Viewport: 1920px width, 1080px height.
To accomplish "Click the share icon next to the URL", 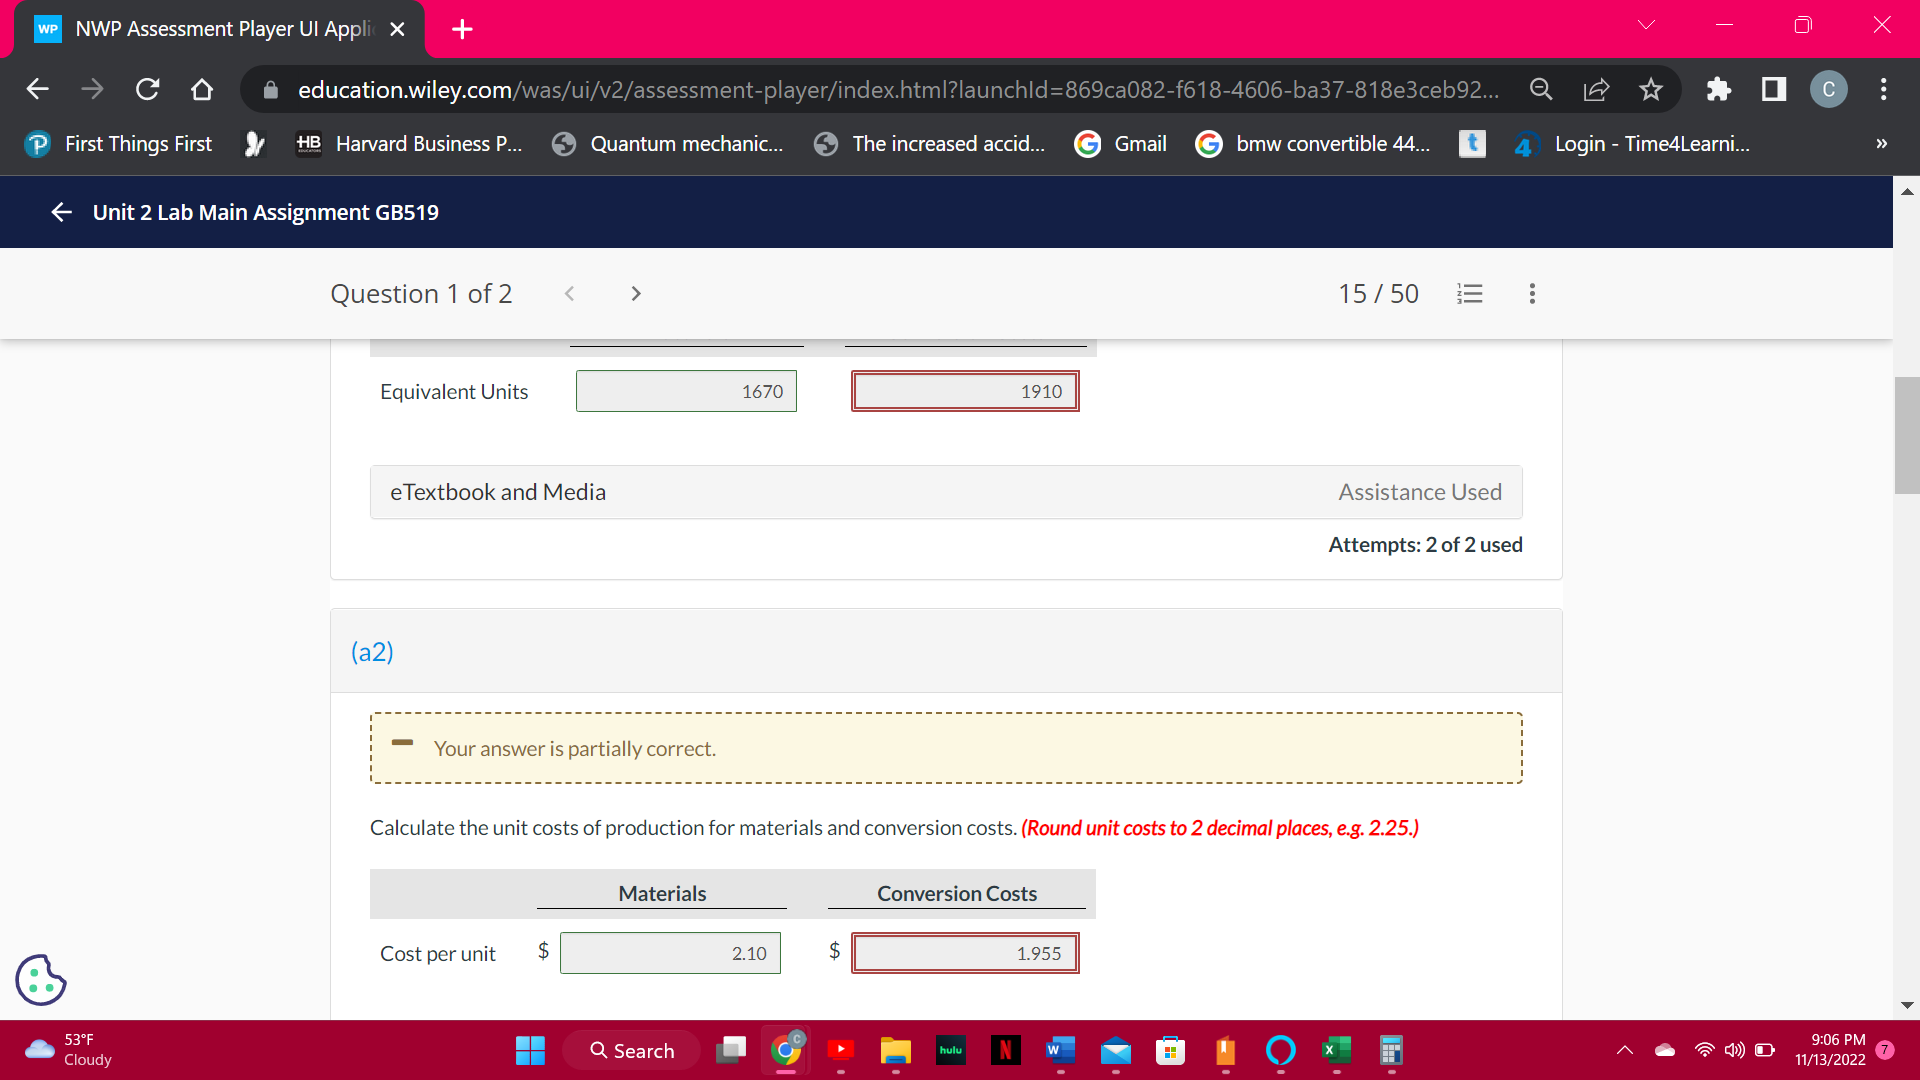I will coord(1596,89).
